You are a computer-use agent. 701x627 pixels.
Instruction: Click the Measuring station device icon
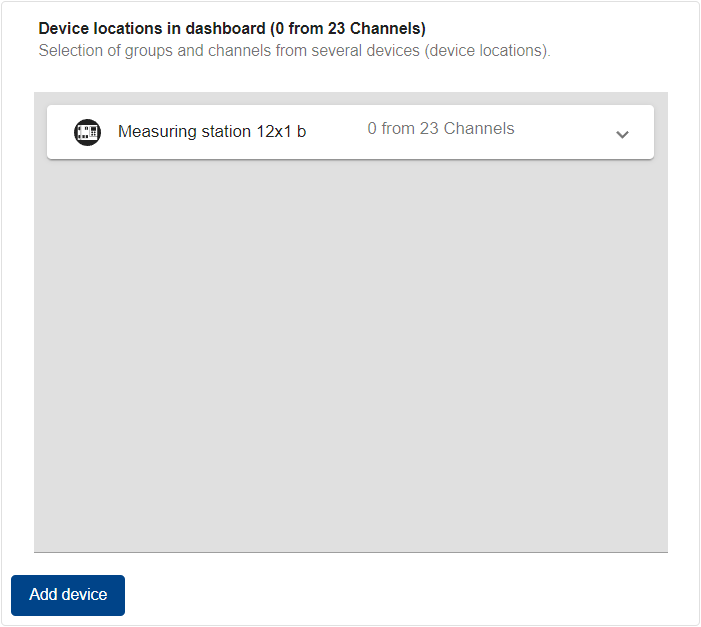point(88,132)
